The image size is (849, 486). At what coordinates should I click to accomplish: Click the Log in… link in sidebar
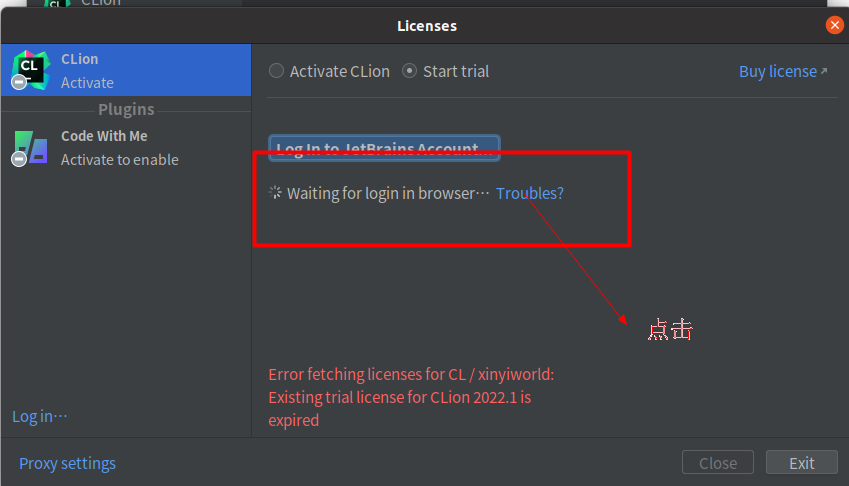click(x=40, y=416)
